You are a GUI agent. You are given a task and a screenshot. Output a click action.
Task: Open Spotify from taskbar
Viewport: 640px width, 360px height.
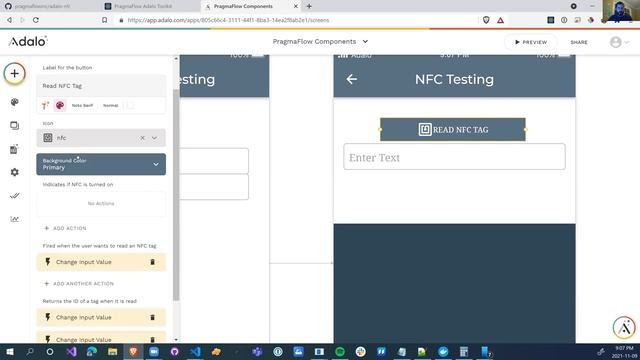pyautogui.click(x=340, y=351)
